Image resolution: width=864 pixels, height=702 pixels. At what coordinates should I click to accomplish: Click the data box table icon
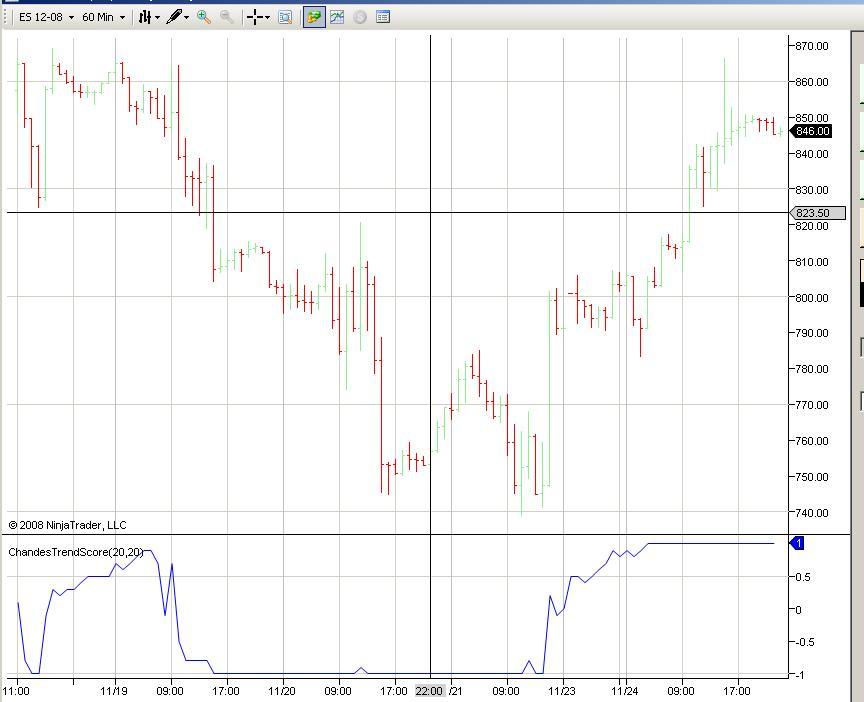click(x=382, y=17)
